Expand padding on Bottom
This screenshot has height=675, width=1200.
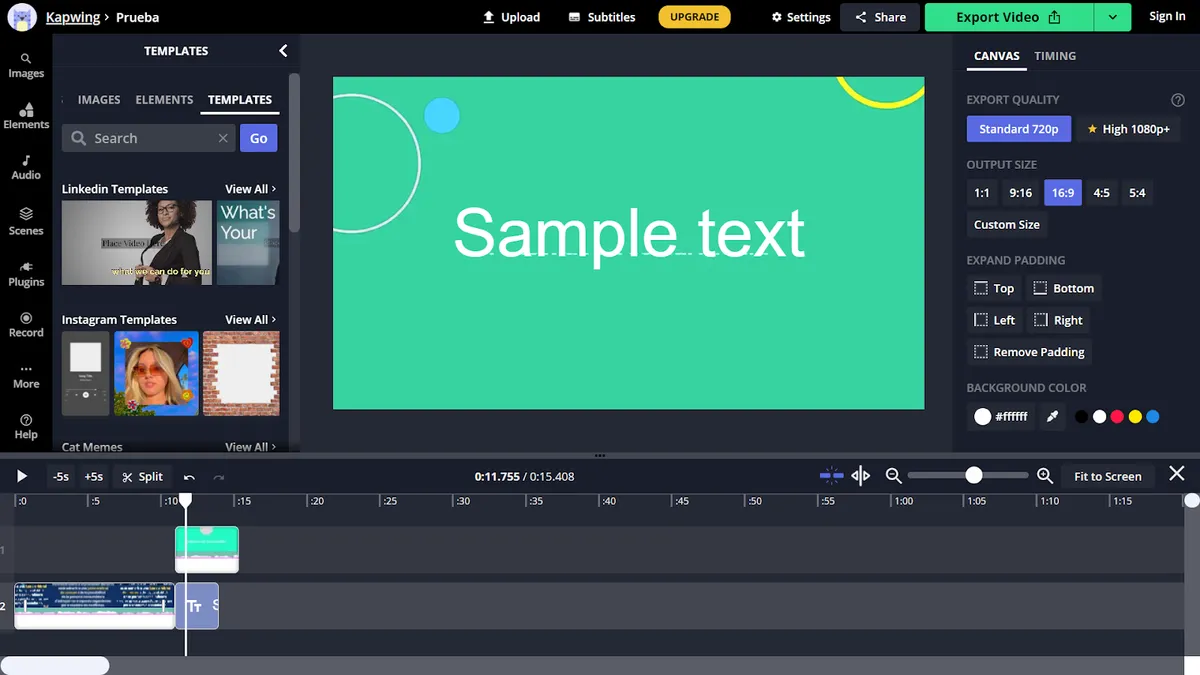coord(1064,288)
